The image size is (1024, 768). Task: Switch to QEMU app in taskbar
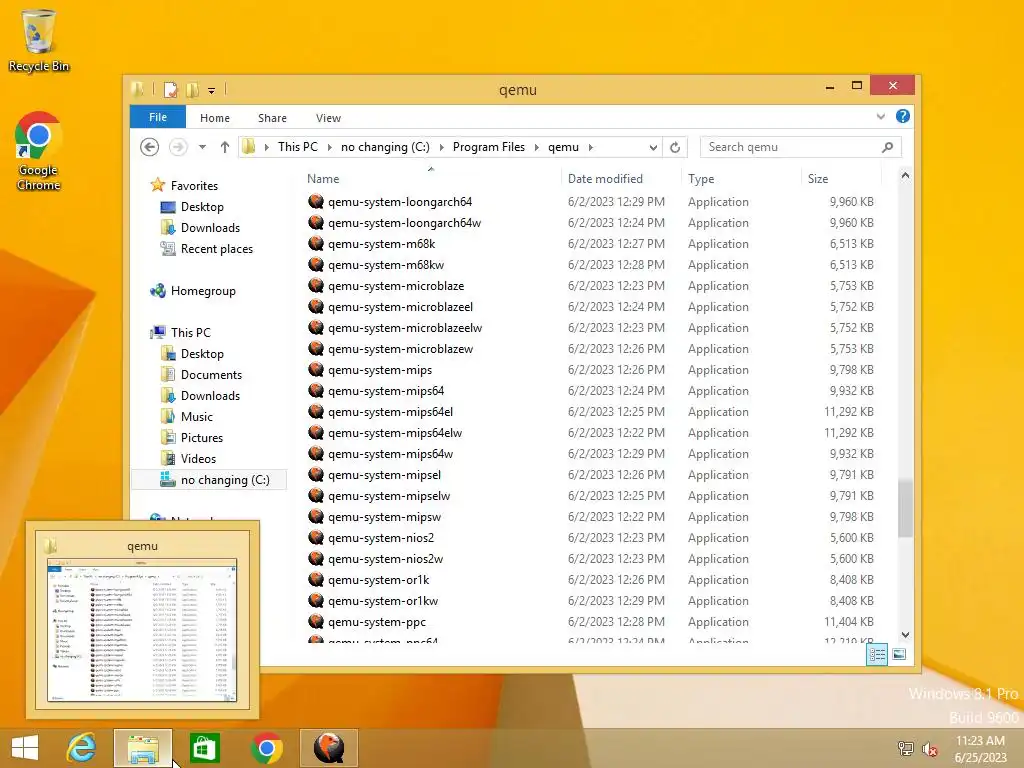coord(328,748)
